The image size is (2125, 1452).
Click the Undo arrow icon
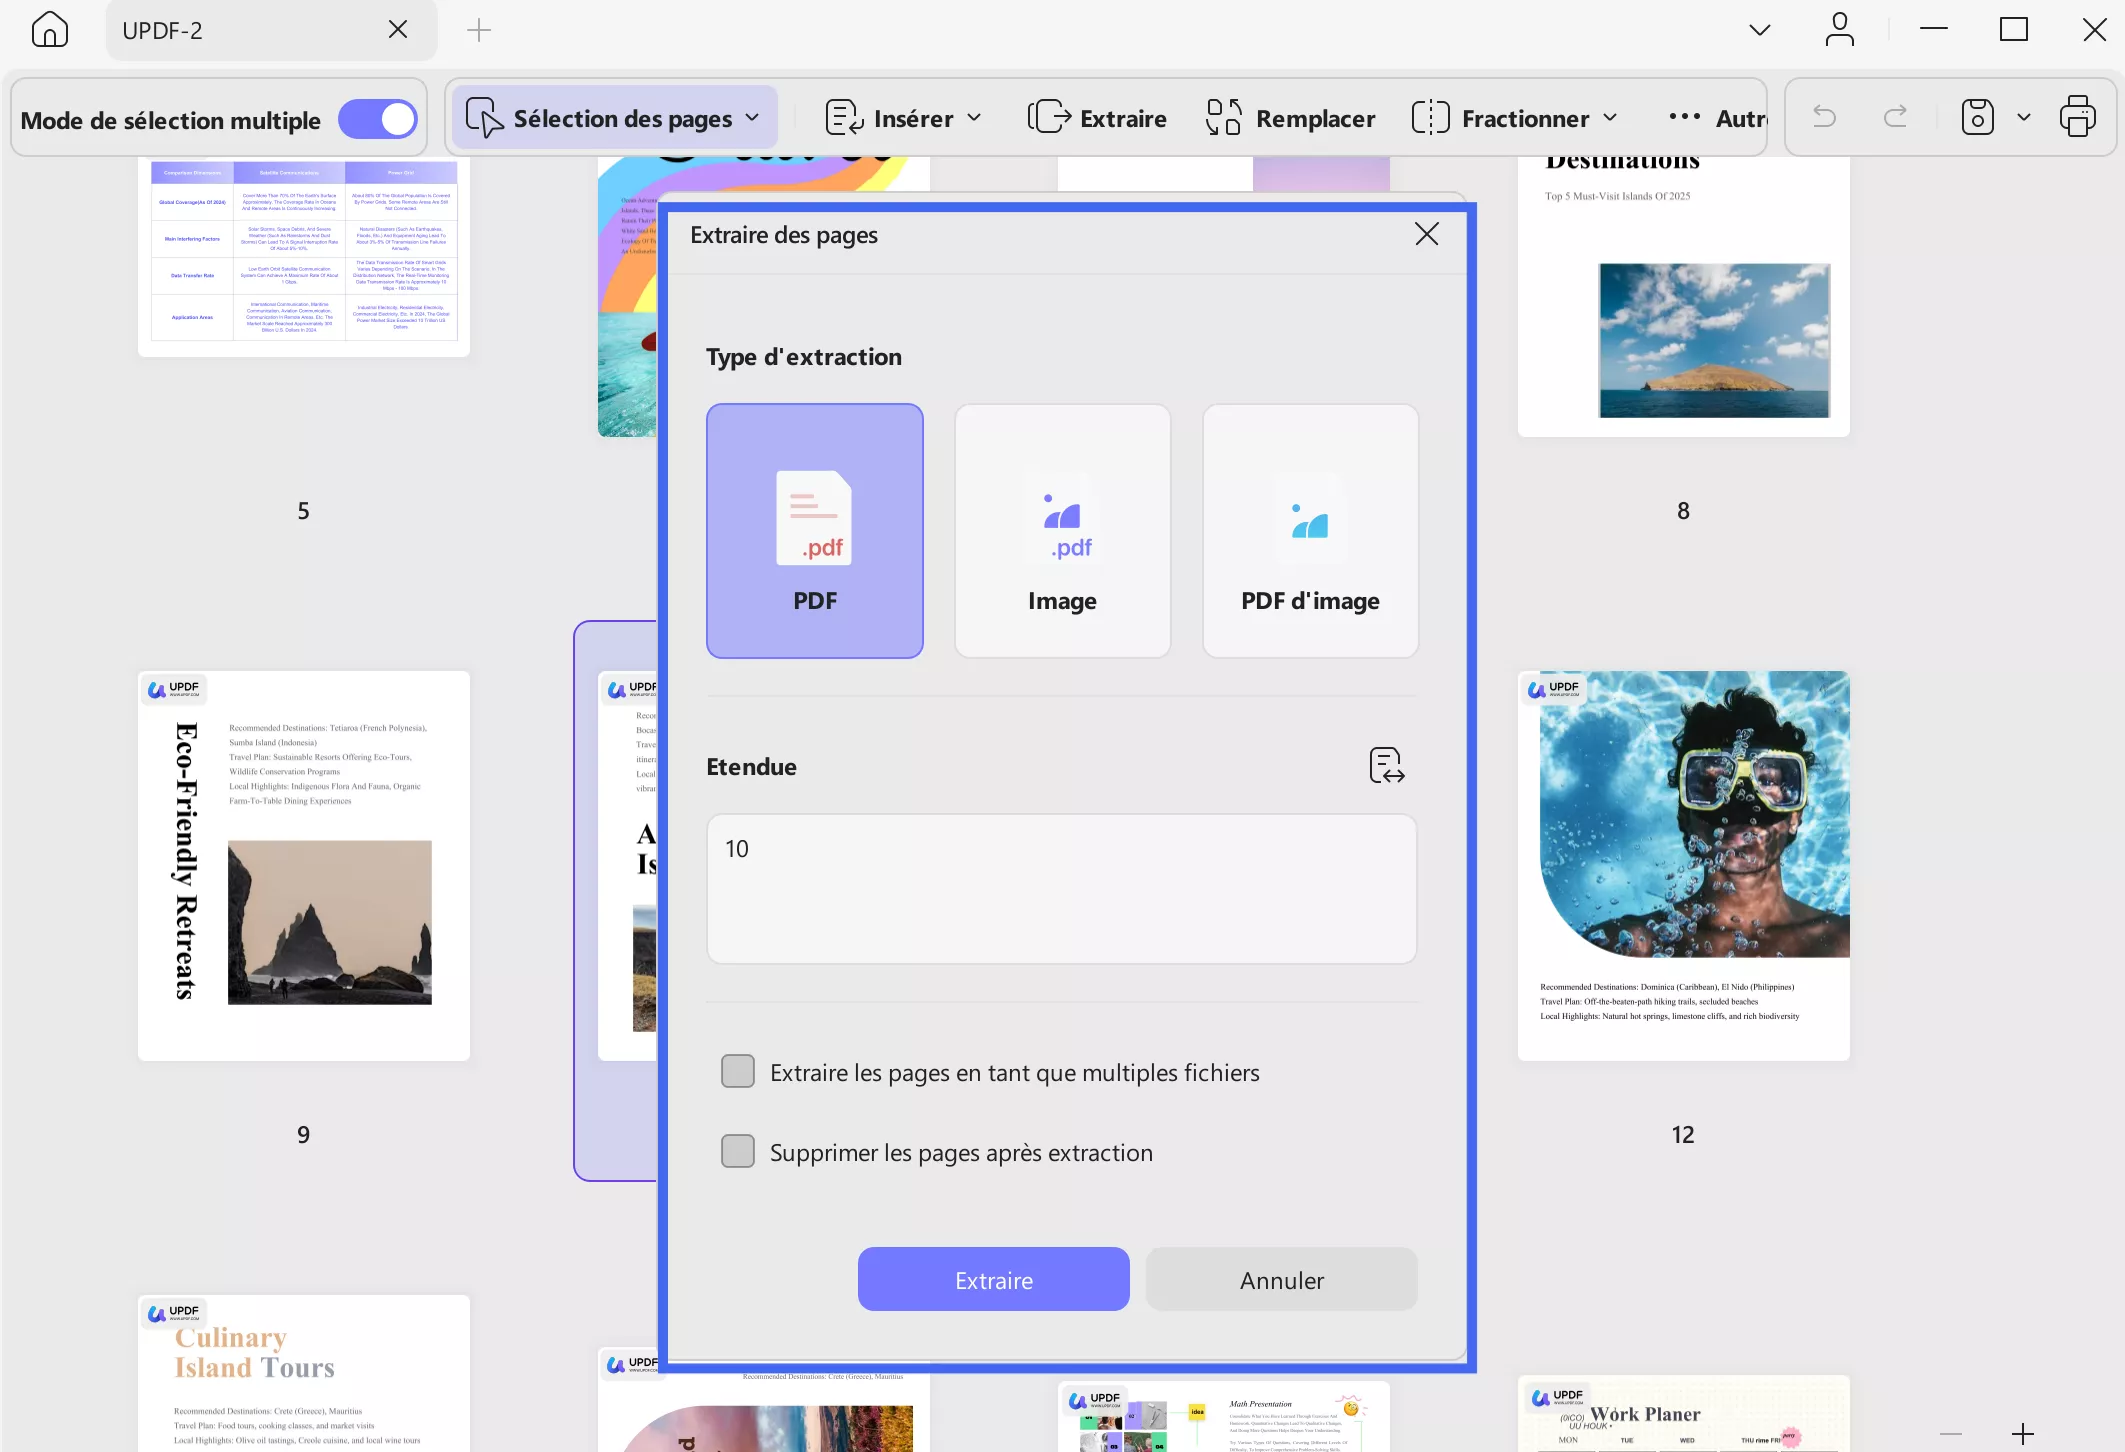point(1824,118)
